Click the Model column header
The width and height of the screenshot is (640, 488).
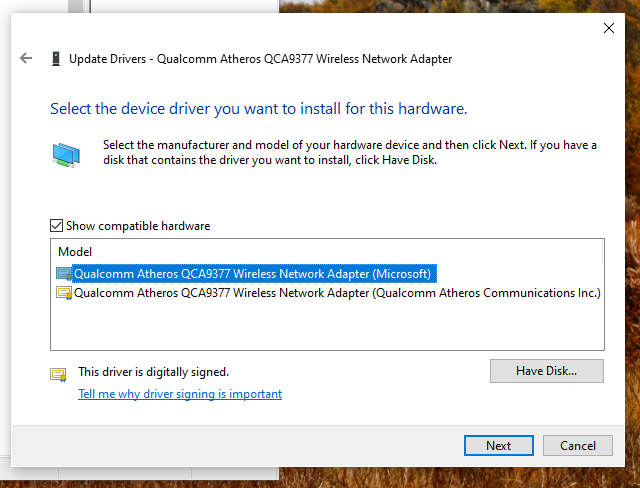pos(75,252)
